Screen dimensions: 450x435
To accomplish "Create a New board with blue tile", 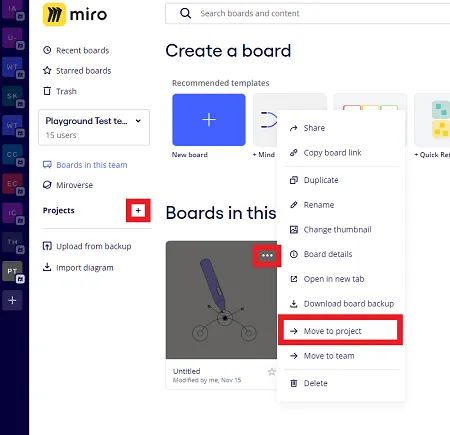I will 209,120.
